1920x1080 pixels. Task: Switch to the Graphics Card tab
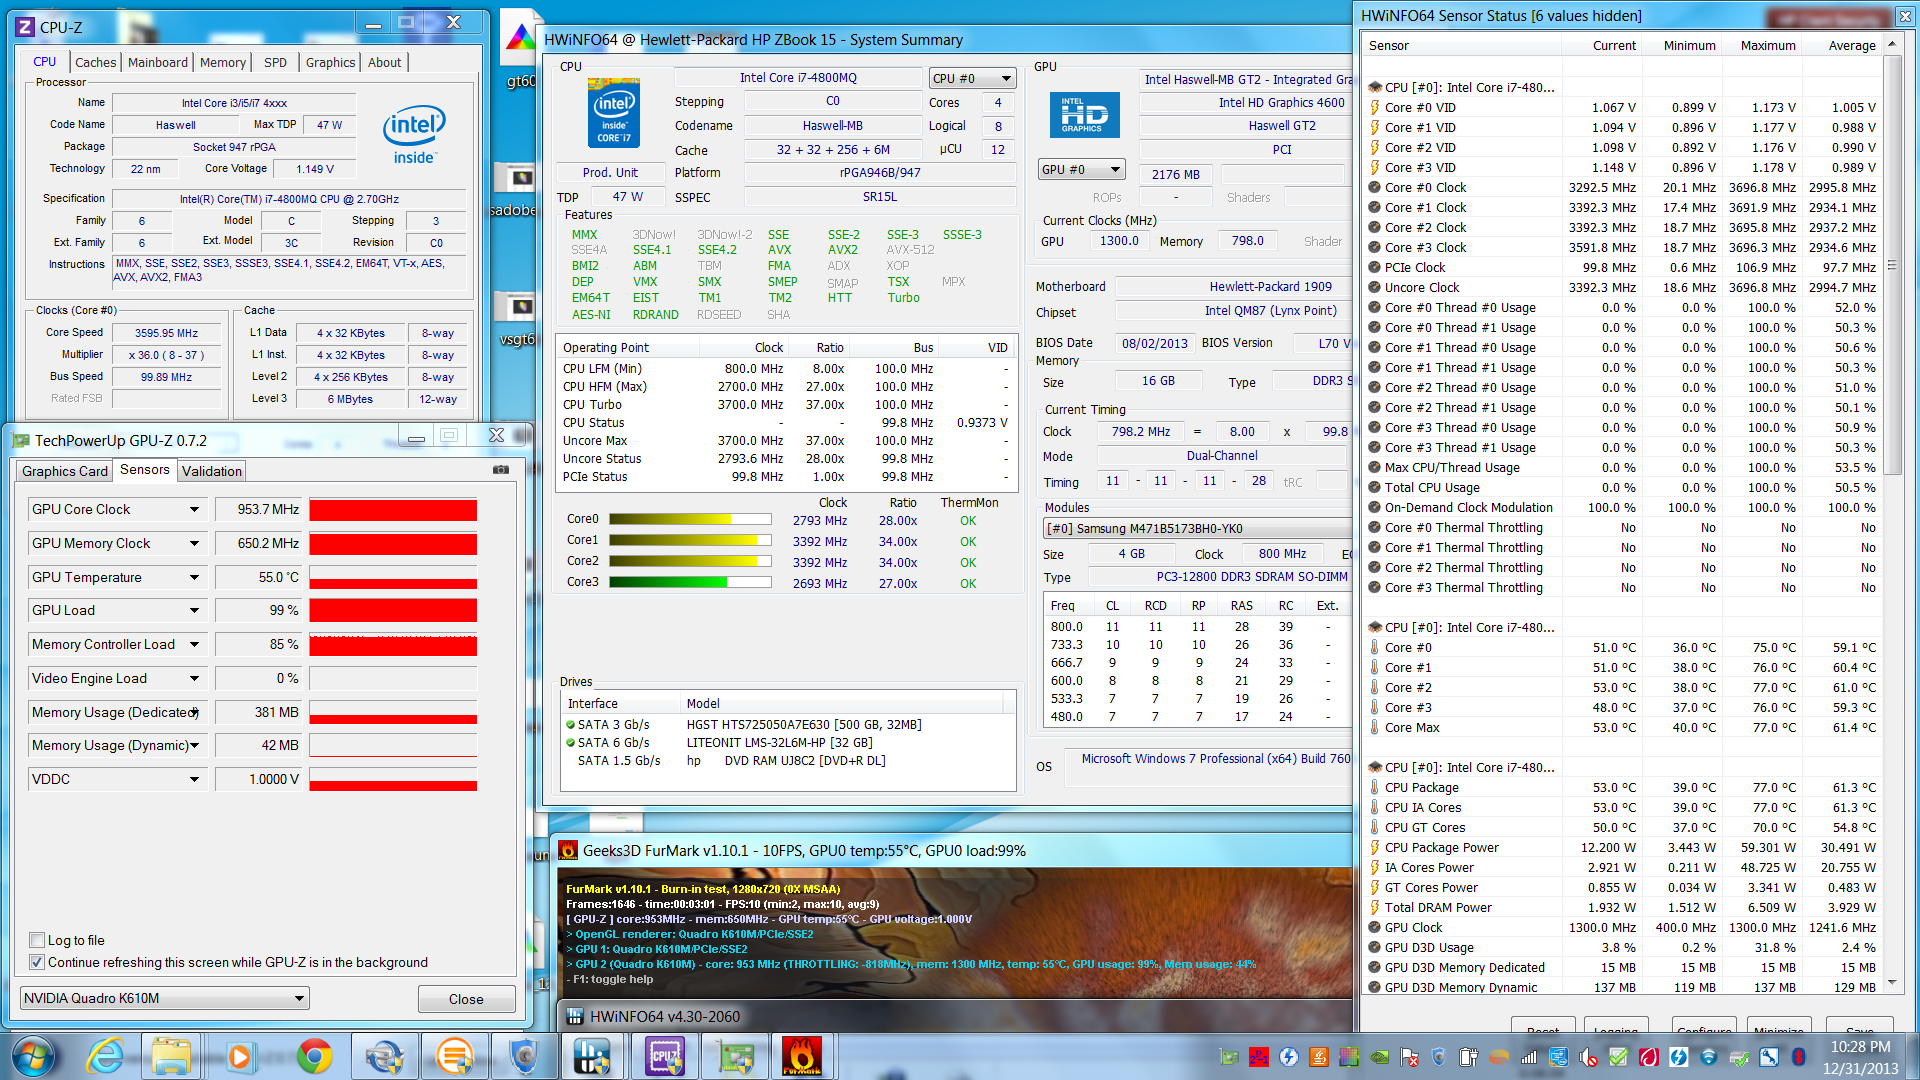click(x=65, y=471)
